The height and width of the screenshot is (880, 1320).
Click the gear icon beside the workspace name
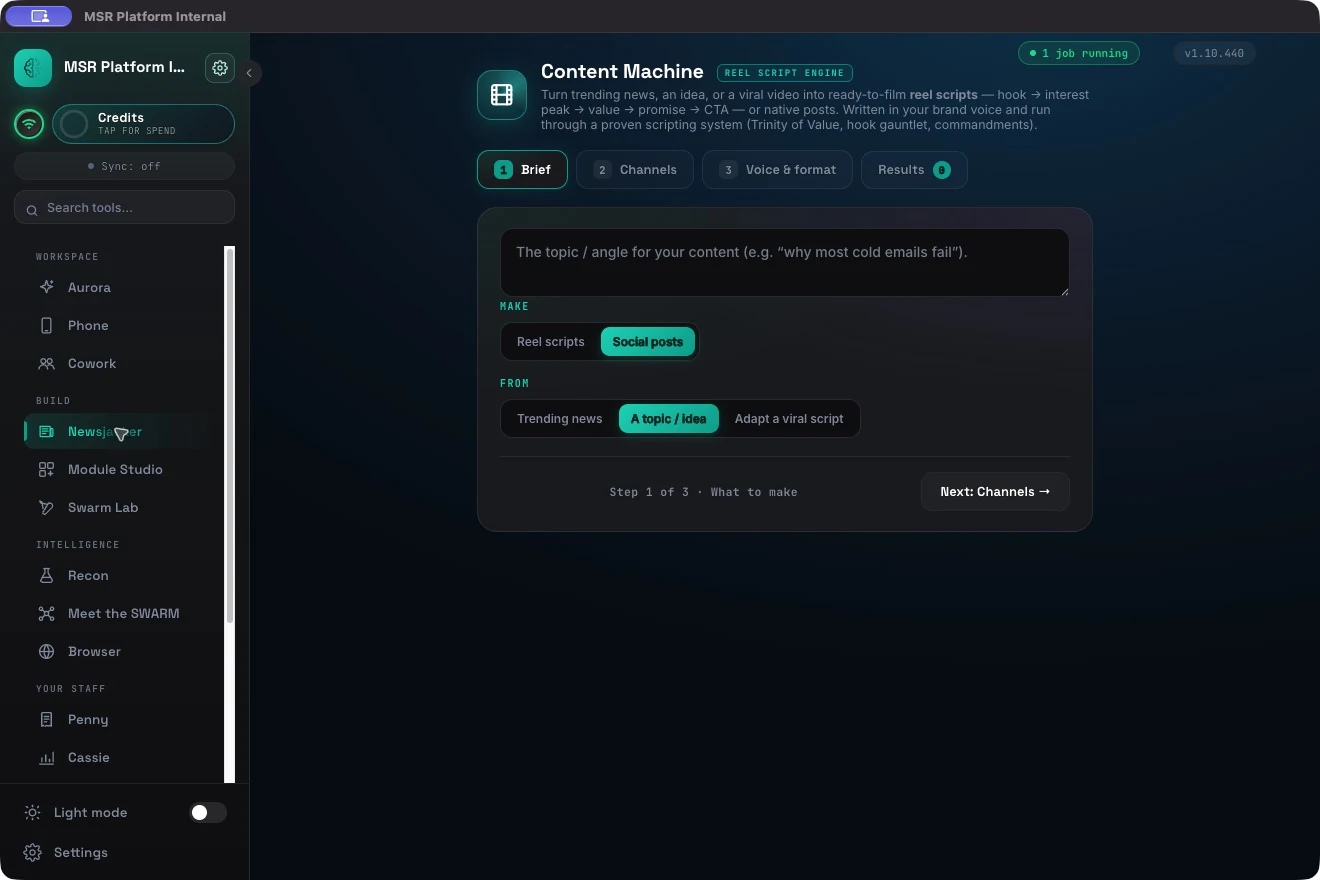click(220, 68)
